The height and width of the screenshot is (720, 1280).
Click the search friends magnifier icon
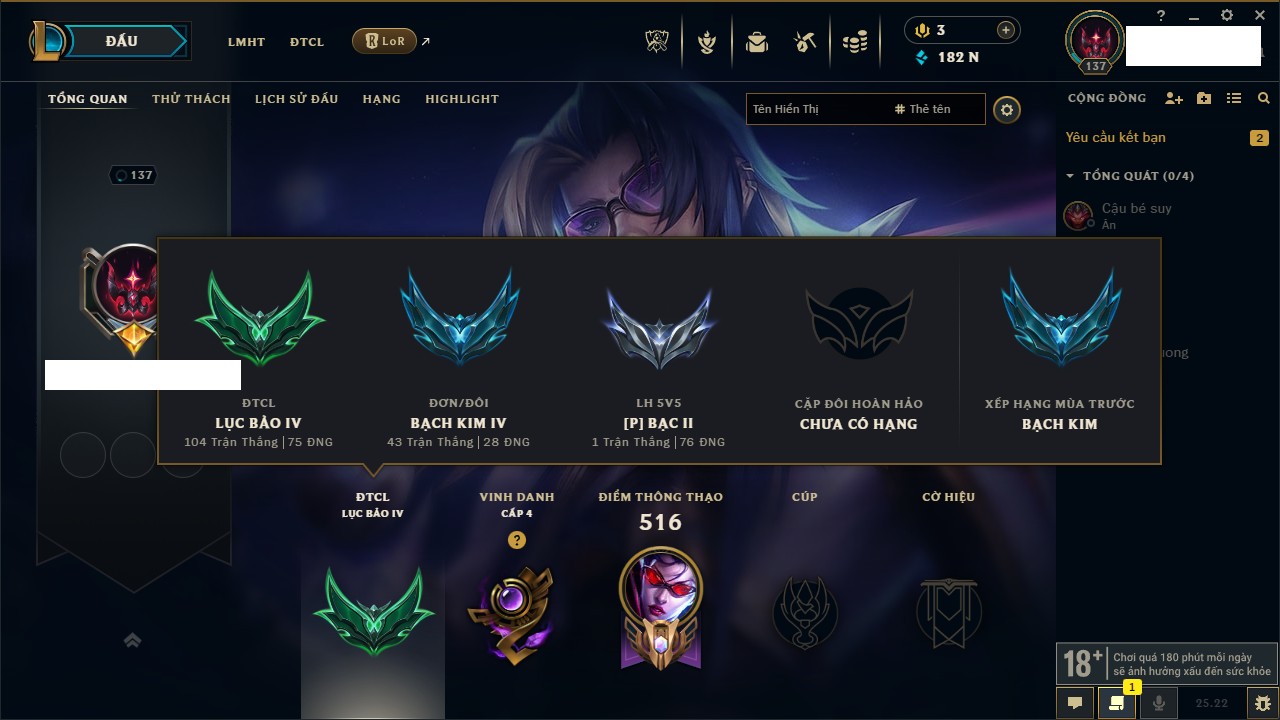pos(1264,98)
